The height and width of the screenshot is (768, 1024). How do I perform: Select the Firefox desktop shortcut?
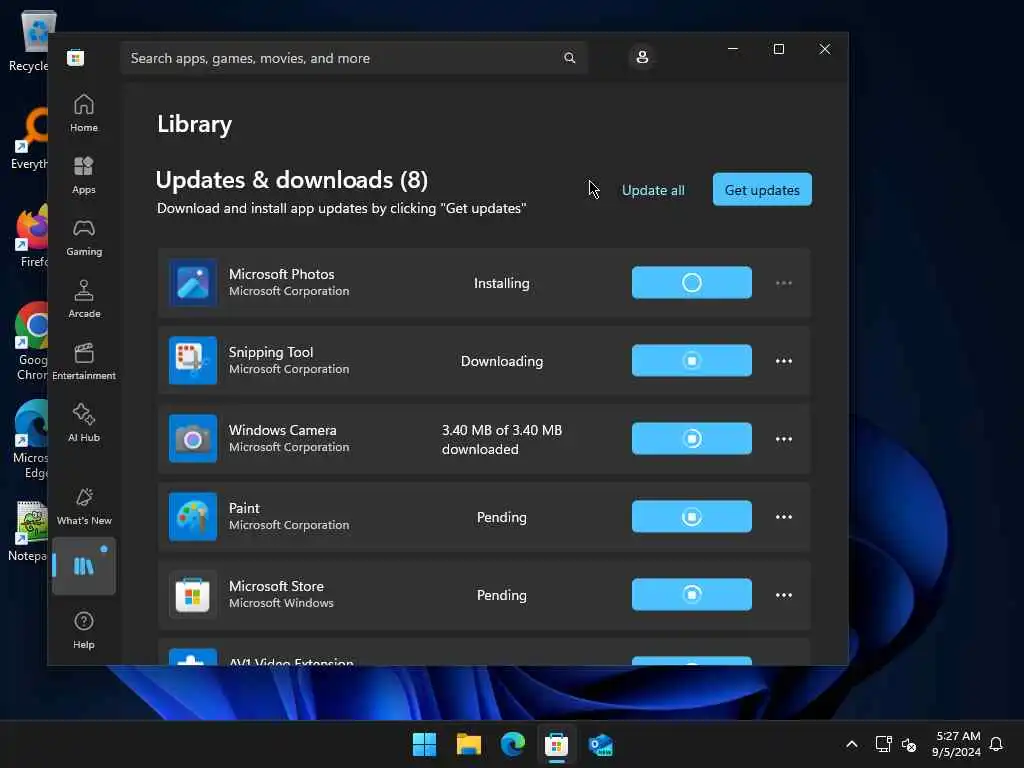pyautogui.click(x=31, y=236)
